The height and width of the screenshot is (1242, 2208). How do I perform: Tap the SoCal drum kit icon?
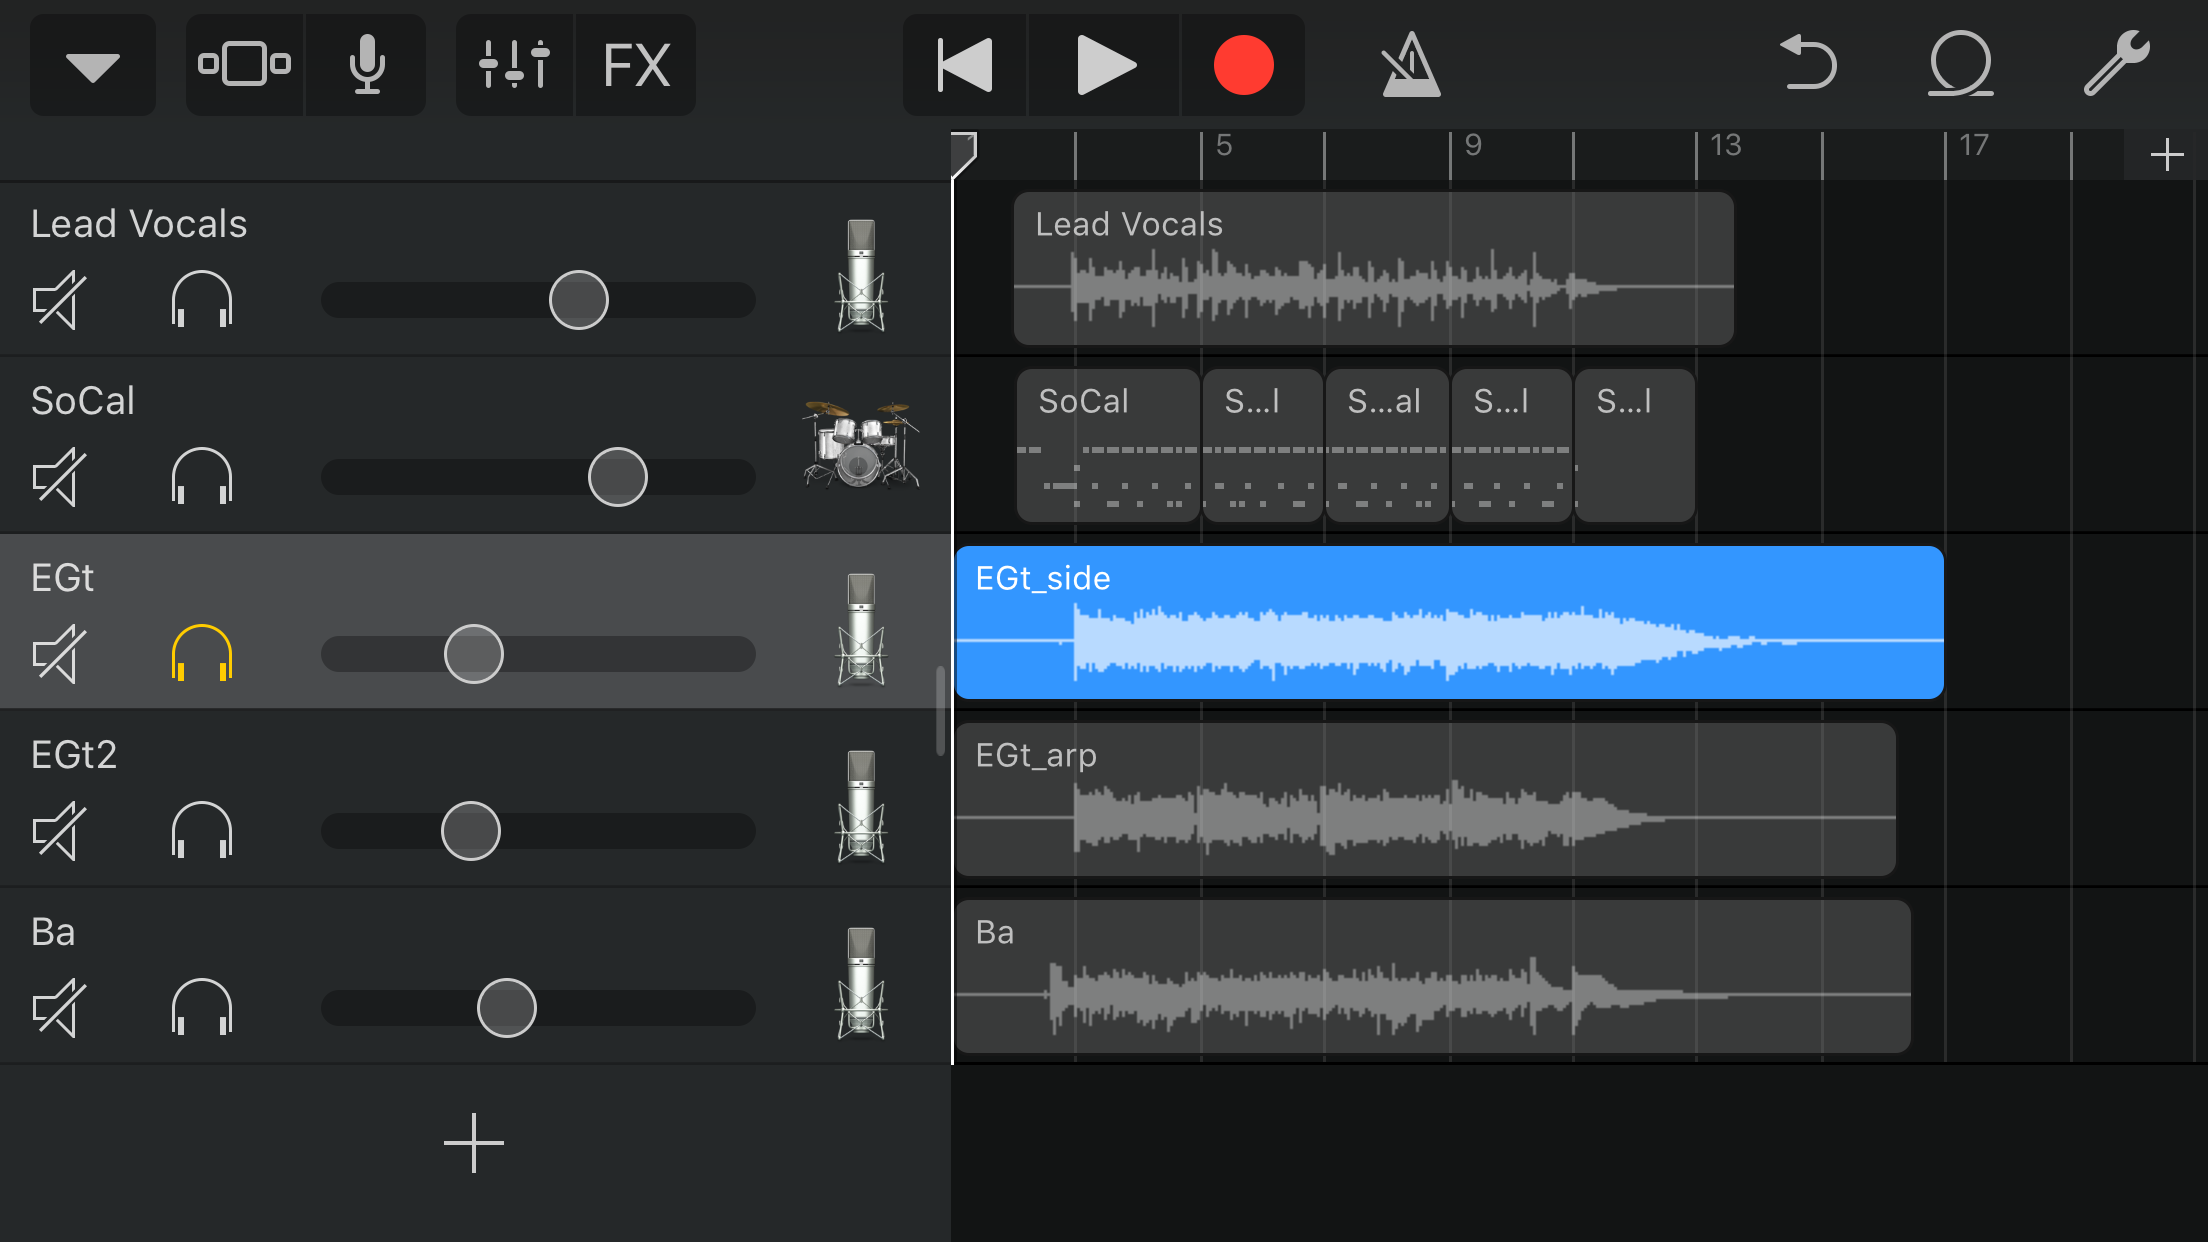(860, 445)
